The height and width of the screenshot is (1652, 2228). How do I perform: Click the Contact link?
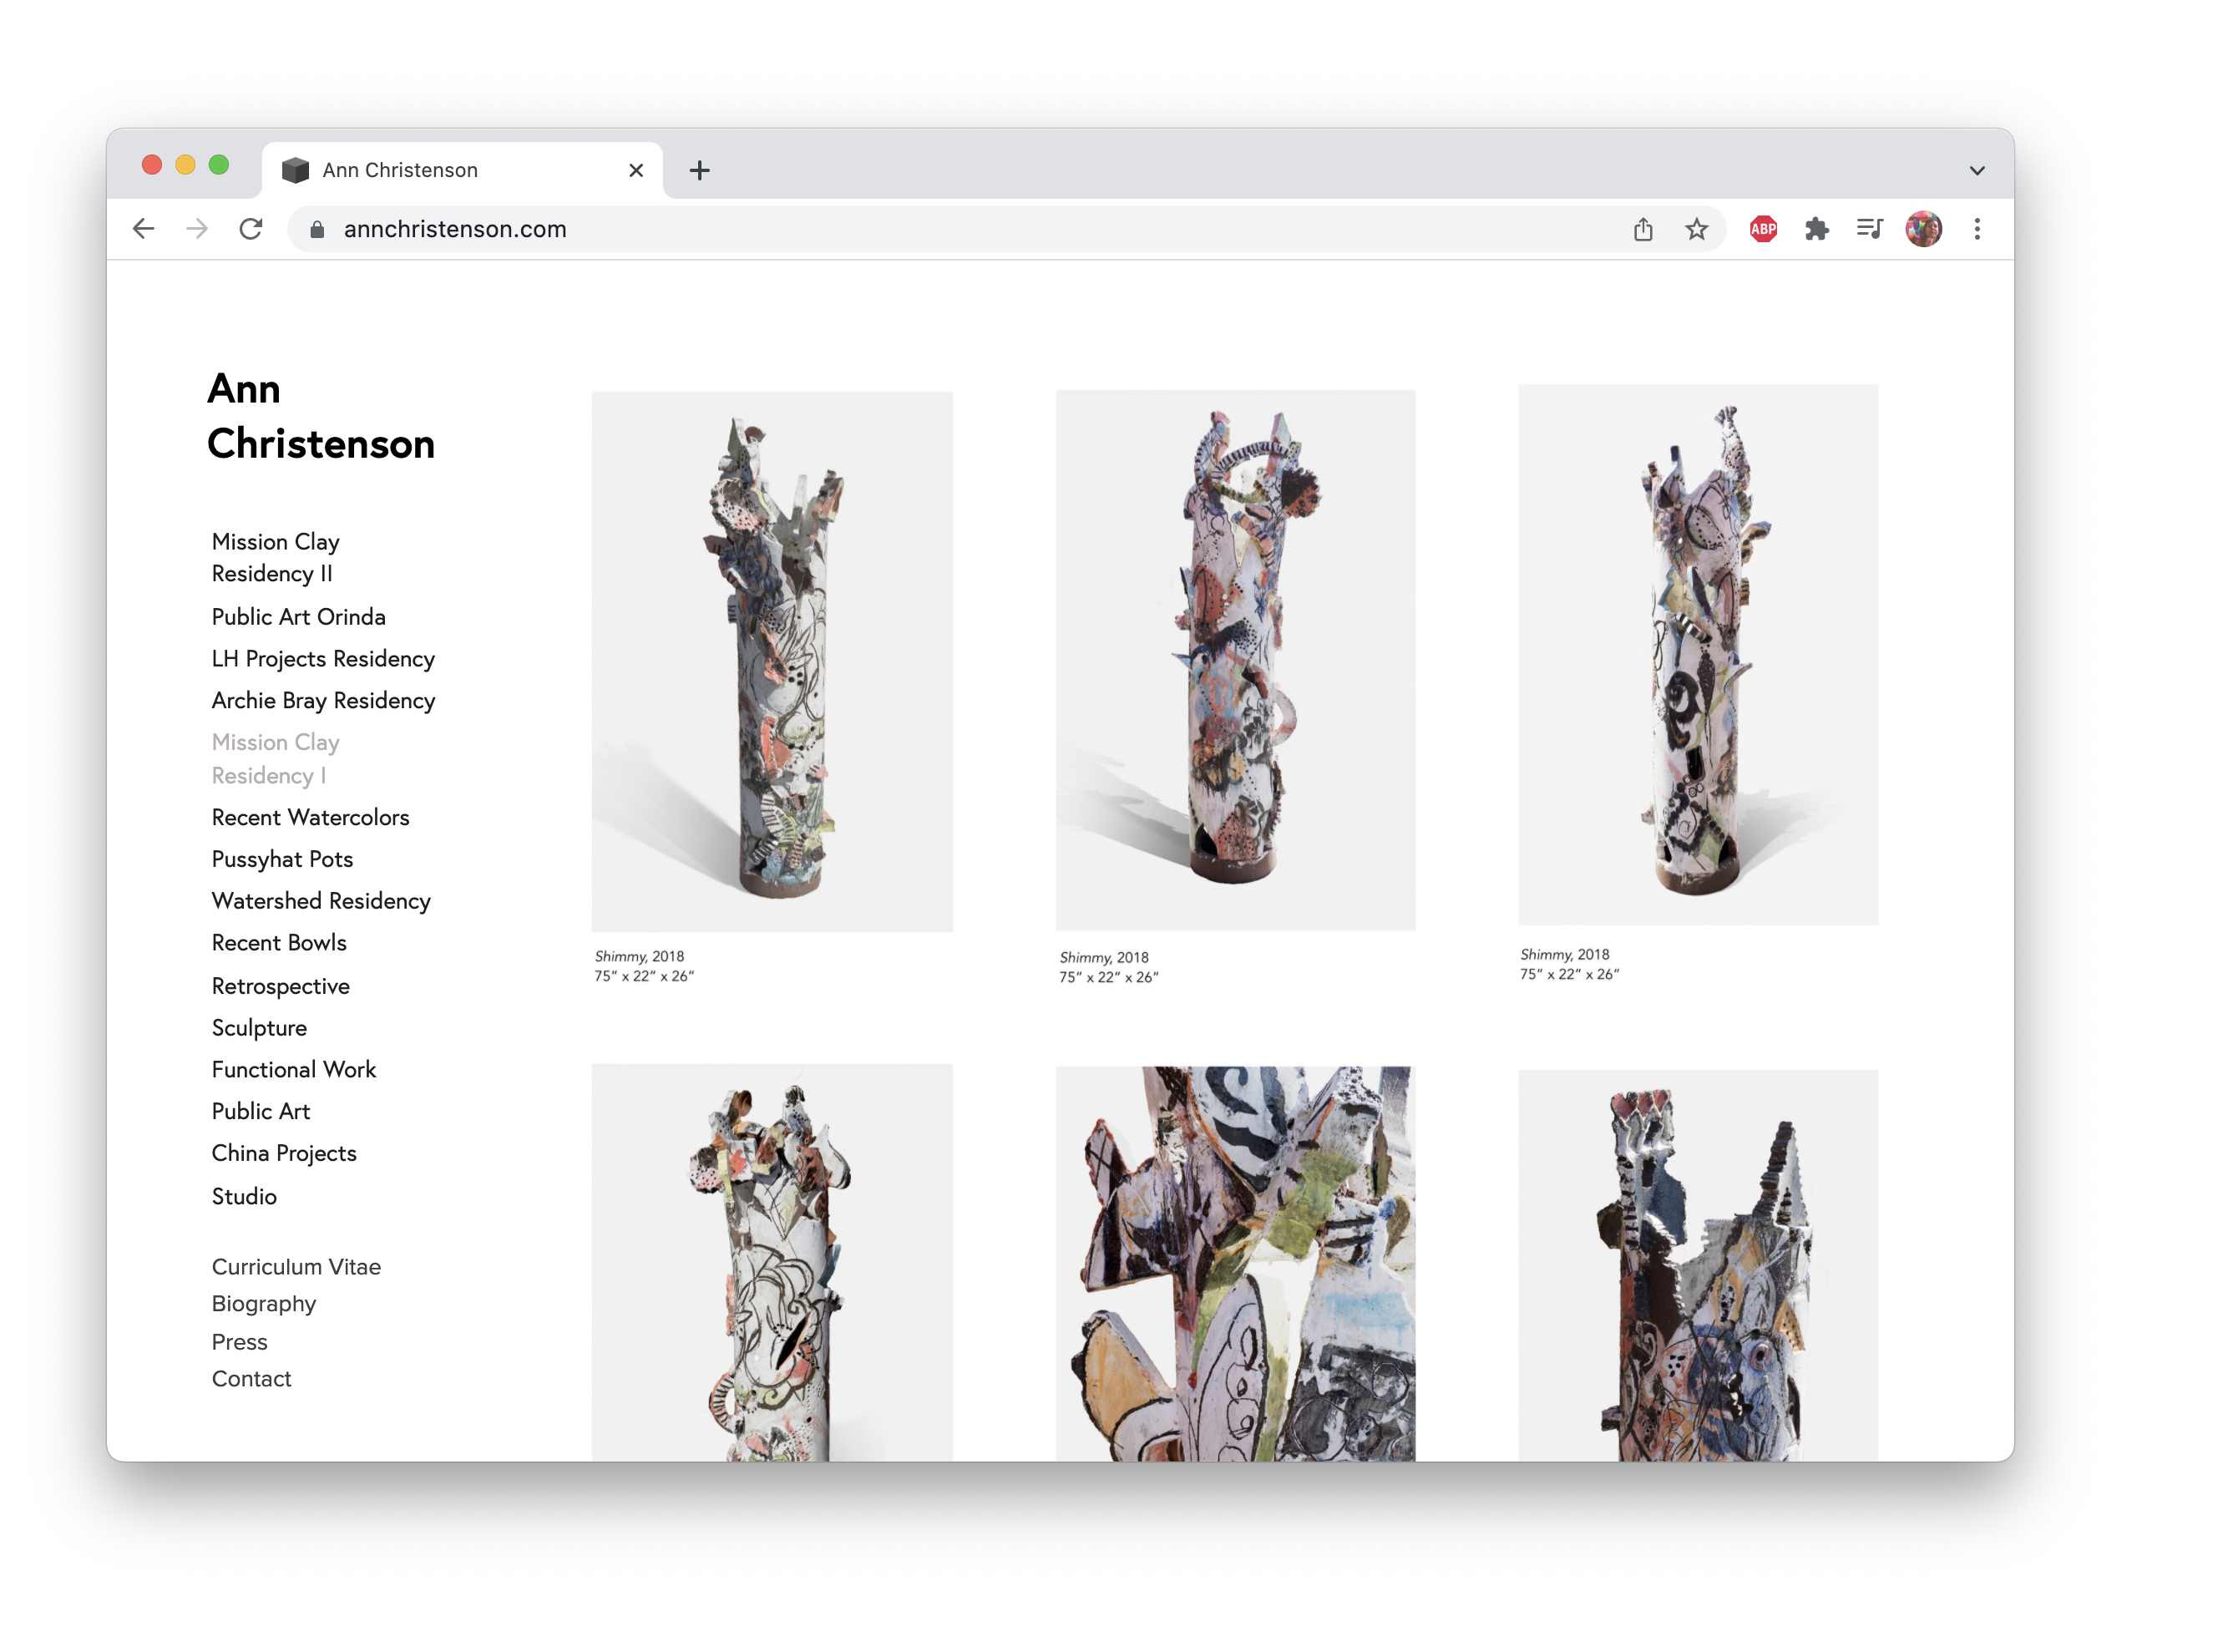pyautogui.click(x=251, y=1379)
